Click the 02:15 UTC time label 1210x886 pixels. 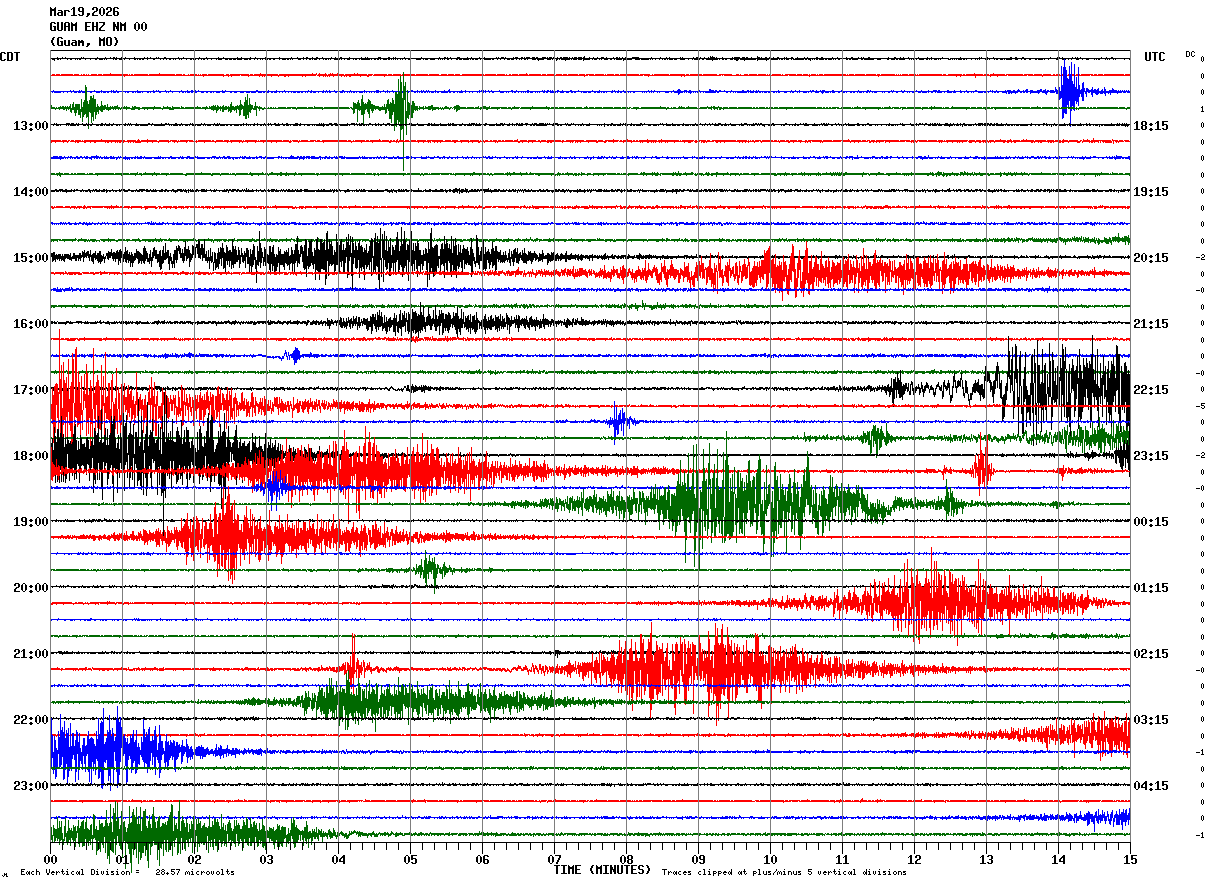(x=1151, y=654)
